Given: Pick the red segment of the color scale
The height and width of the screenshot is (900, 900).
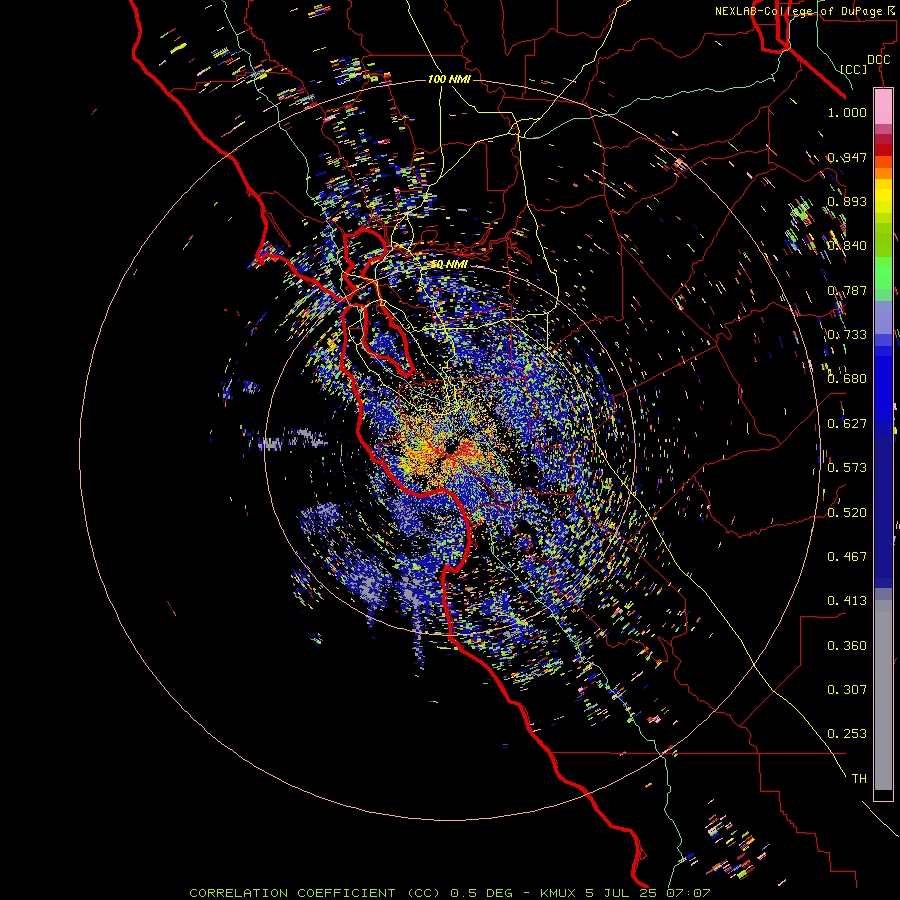Looking at the screenshot, I should coord(883,150).
